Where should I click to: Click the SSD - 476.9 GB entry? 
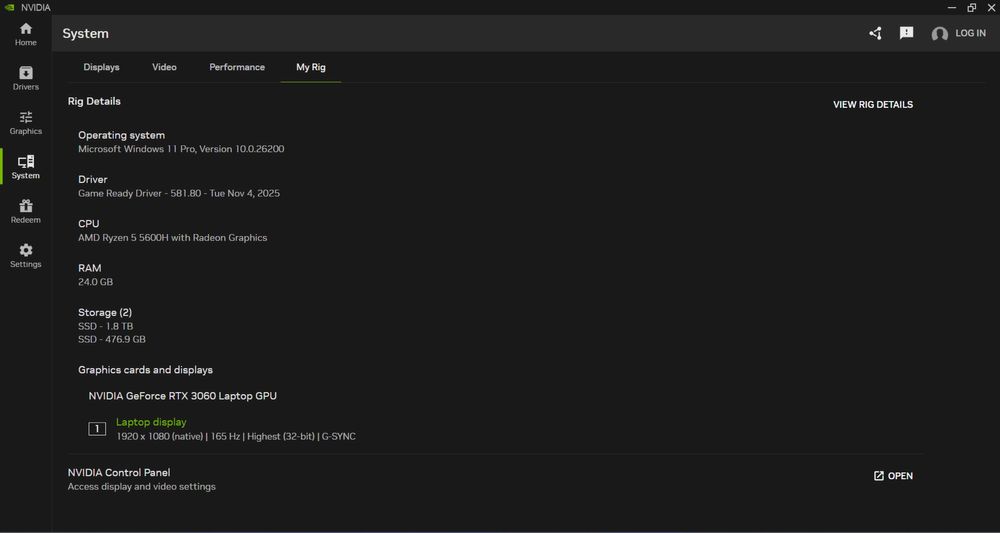click(112, 340)
